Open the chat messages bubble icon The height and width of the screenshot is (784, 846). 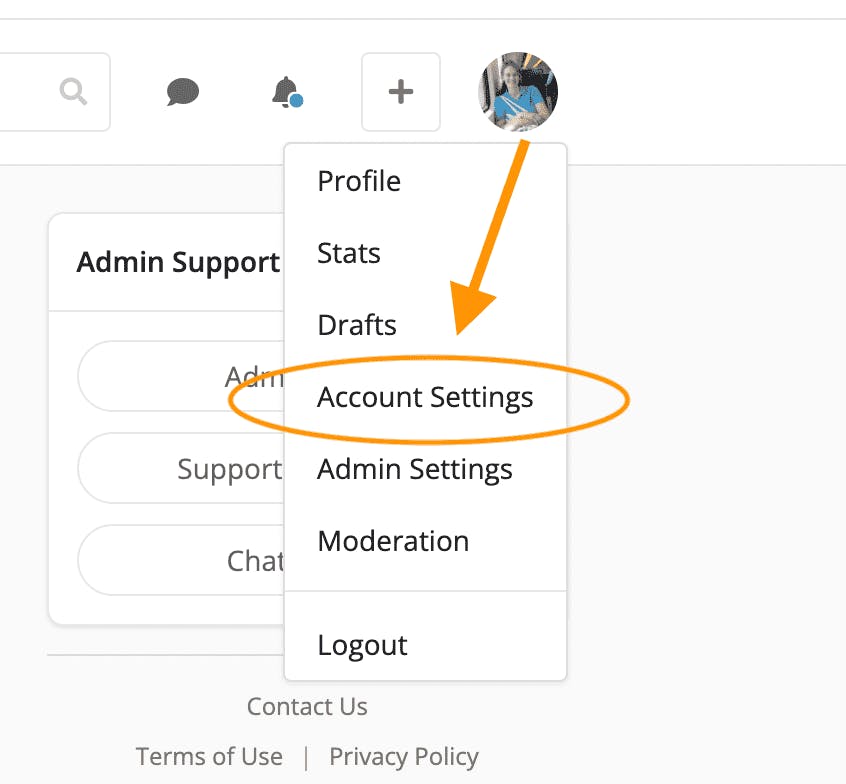183,92
